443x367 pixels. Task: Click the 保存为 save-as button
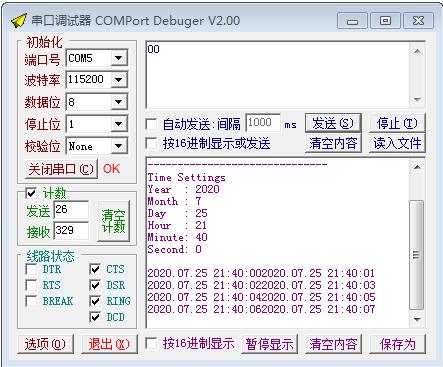[x=397, y=344]
